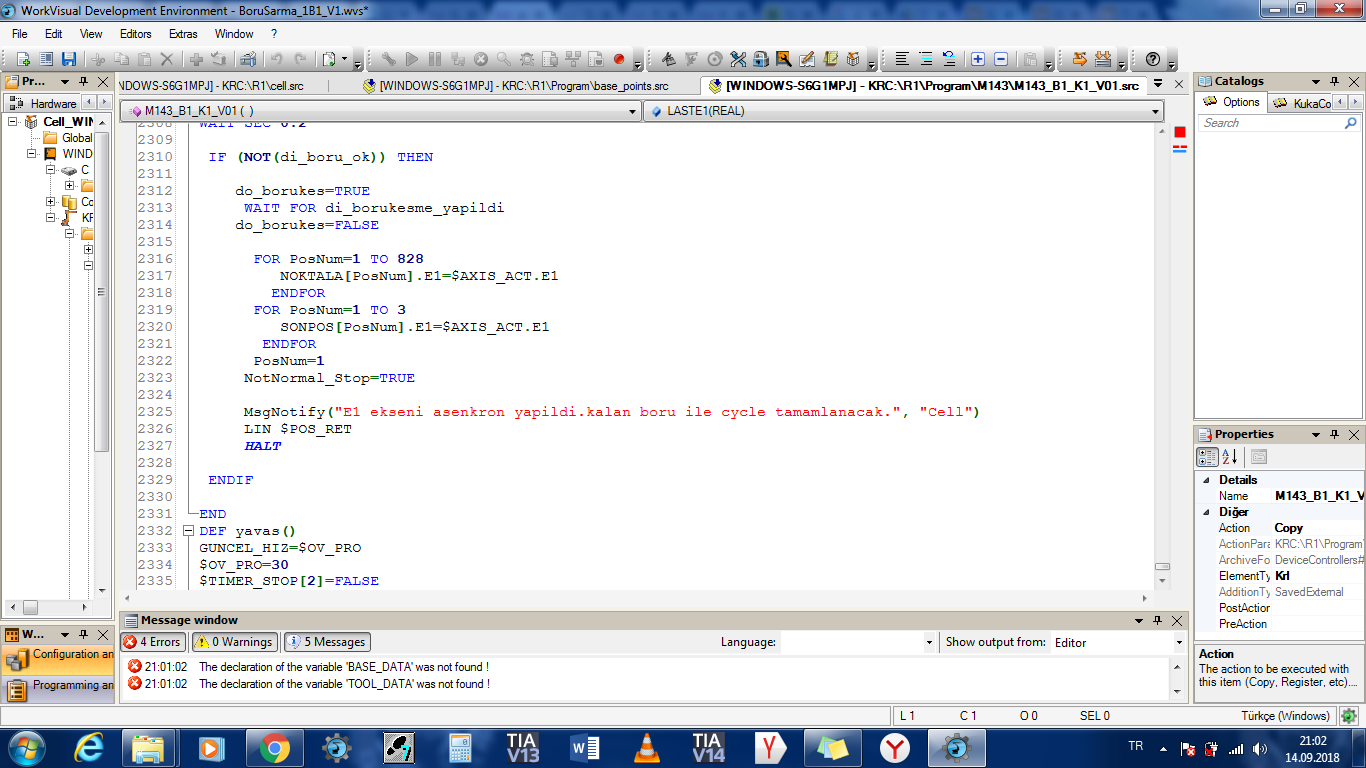Select the Options tab in Catalogs
The height and width of the screenshot is (768, 1366).
tap(1232, 102)
